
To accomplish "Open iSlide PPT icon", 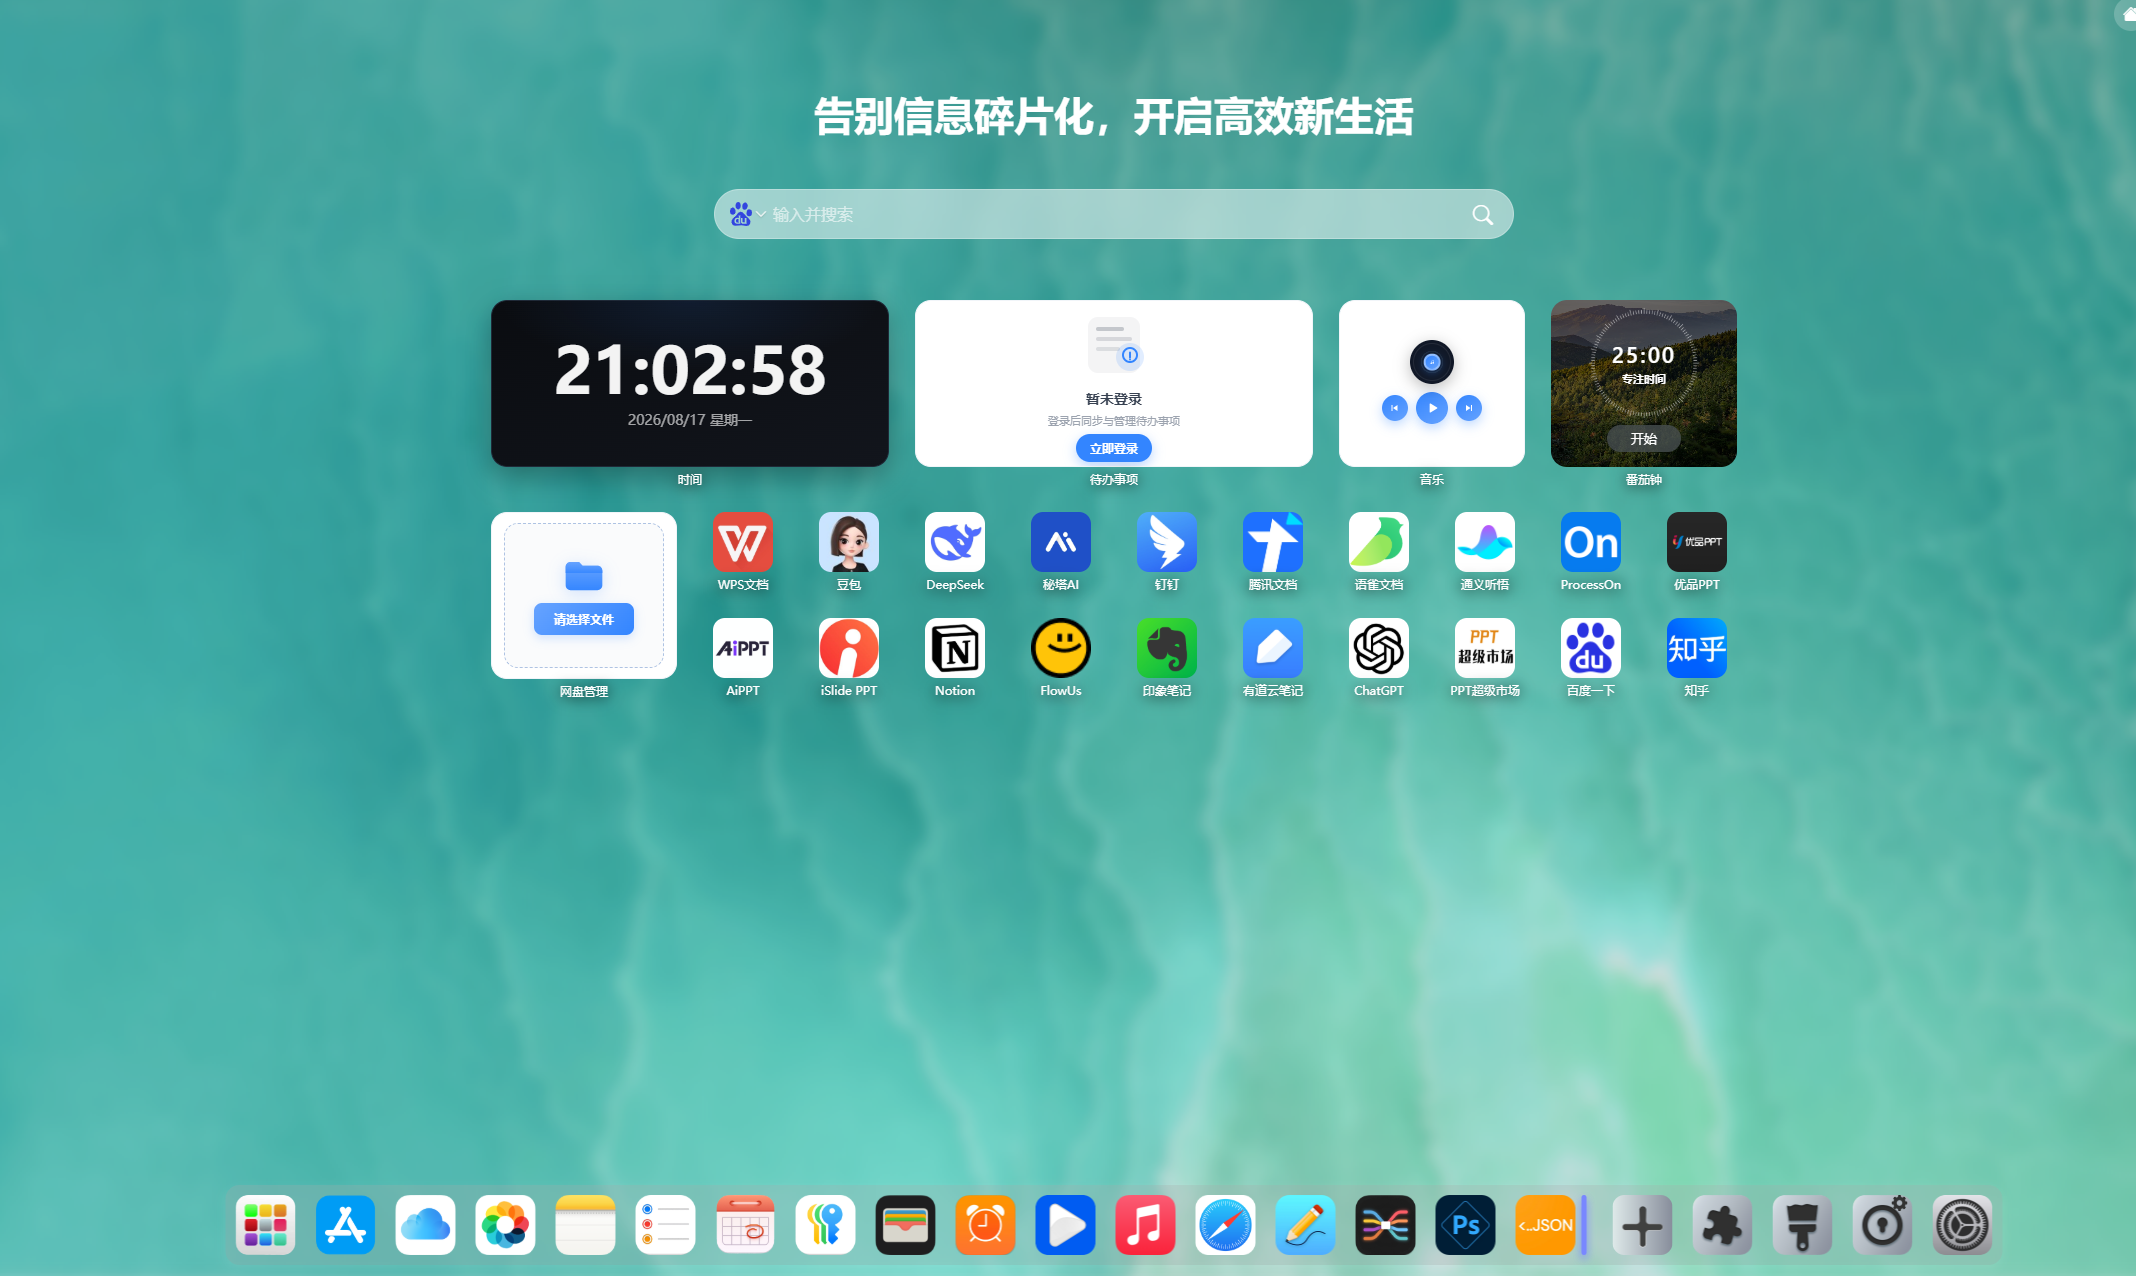I will click(849, 648).
